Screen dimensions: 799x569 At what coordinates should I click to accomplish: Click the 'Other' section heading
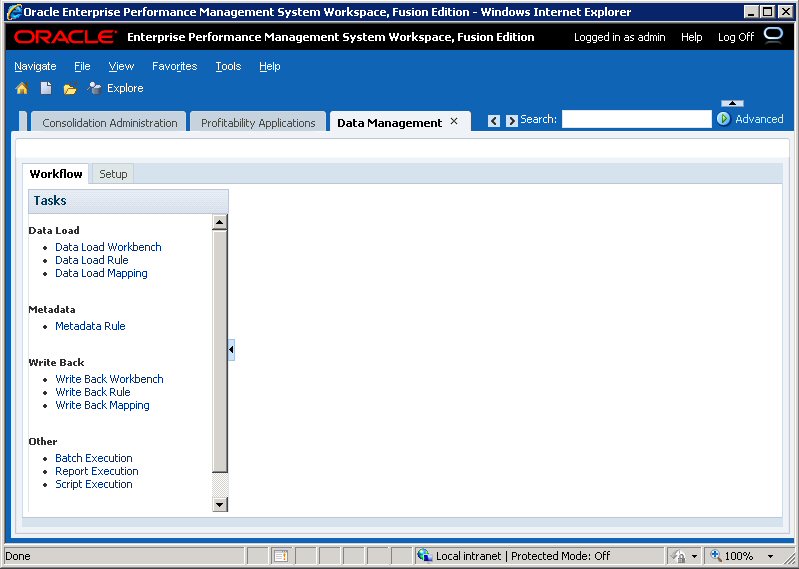pos(43,441)
